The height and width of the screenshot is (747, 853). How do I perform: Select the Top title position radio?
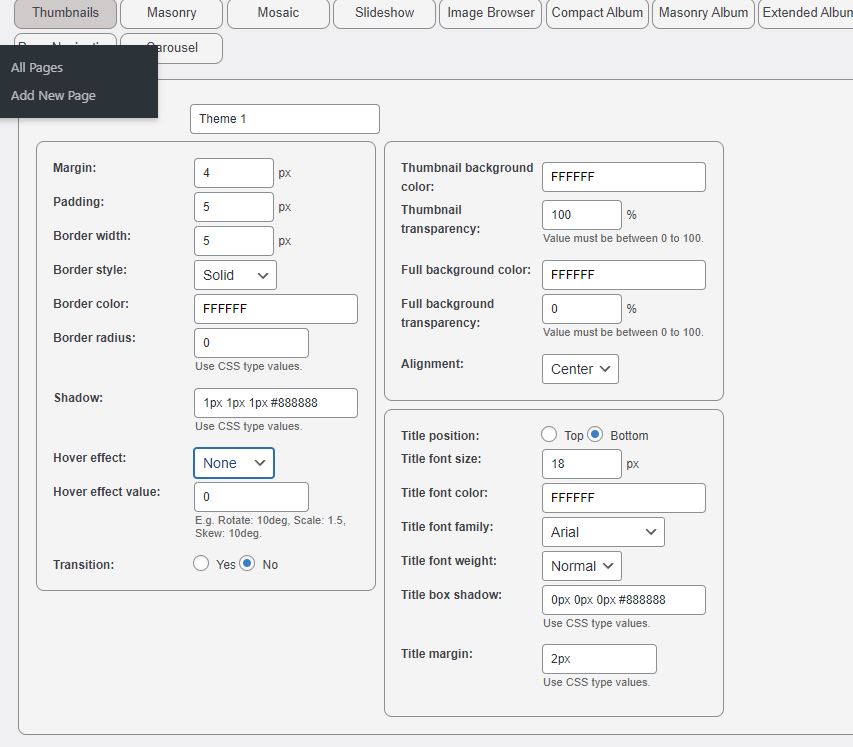(549, 435)
